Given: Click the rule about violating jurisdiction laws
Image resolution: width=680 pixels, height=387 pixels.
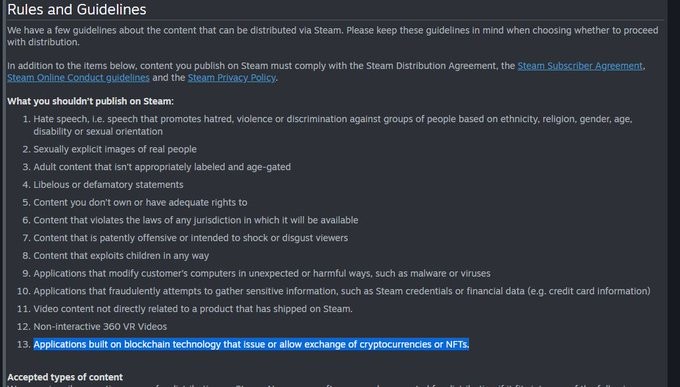Looking at the screenshot, I should click(196, 220).
